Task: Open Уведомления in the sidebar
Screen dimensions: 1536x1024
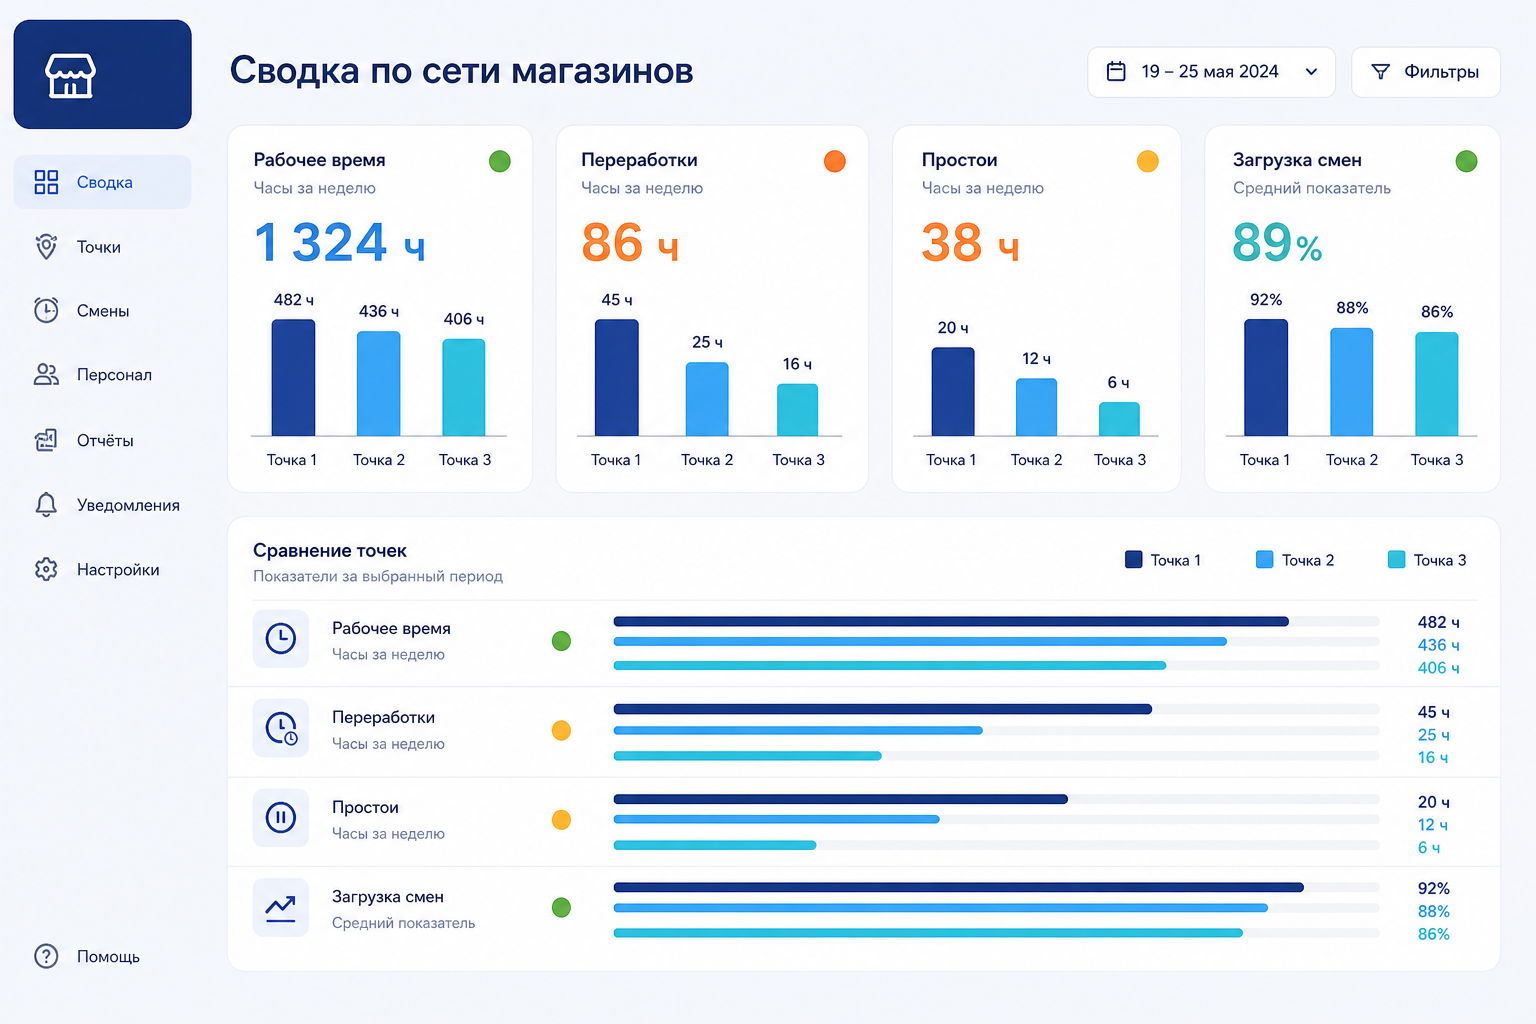Action: click(102, 505)
